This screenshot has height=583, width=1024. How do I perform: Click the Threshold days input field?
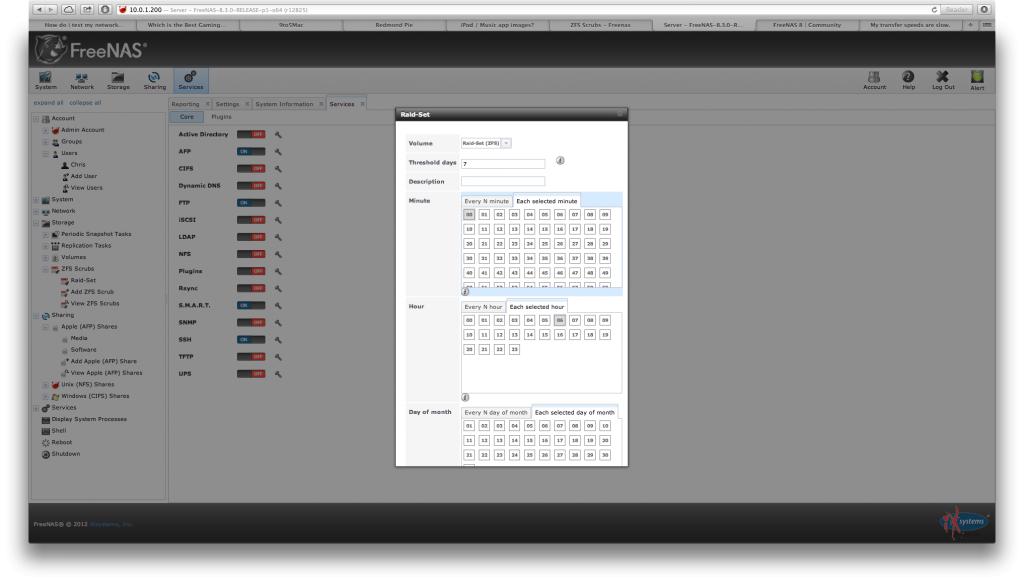[x=503, y=163]
